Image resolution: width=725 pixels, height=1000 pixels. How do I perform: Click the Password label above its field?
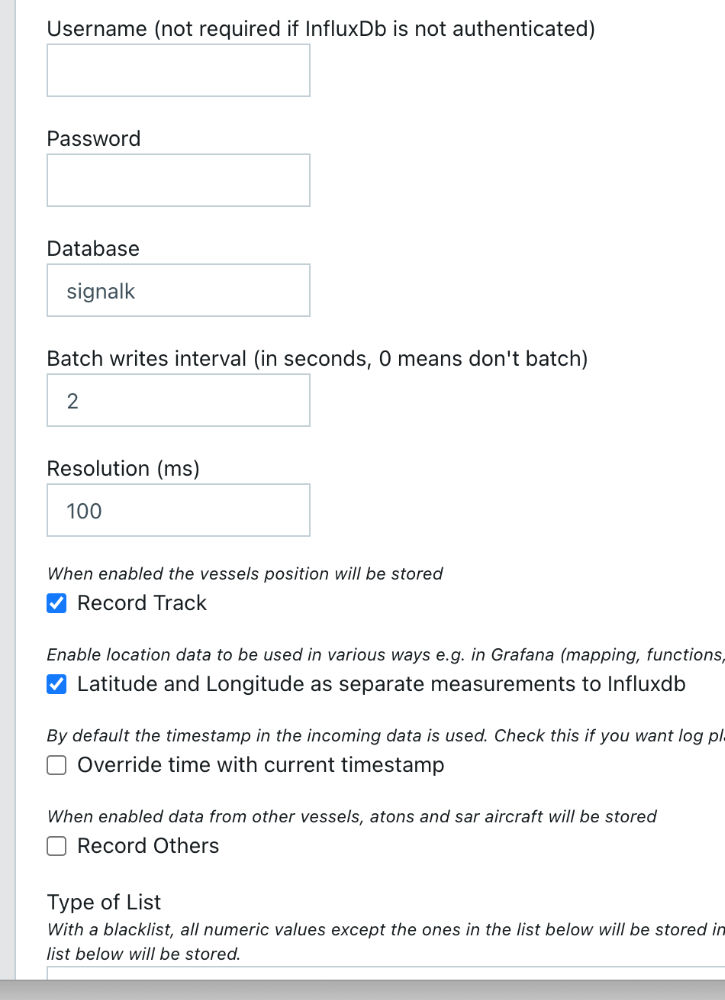pyautogui.click(x=94, y=139)
